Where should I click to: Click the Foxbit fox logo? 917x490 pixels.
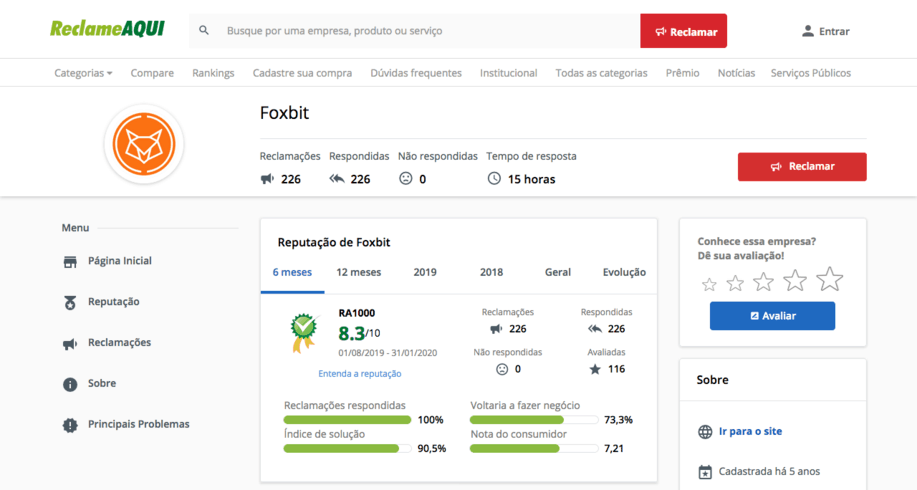(144, 144)
